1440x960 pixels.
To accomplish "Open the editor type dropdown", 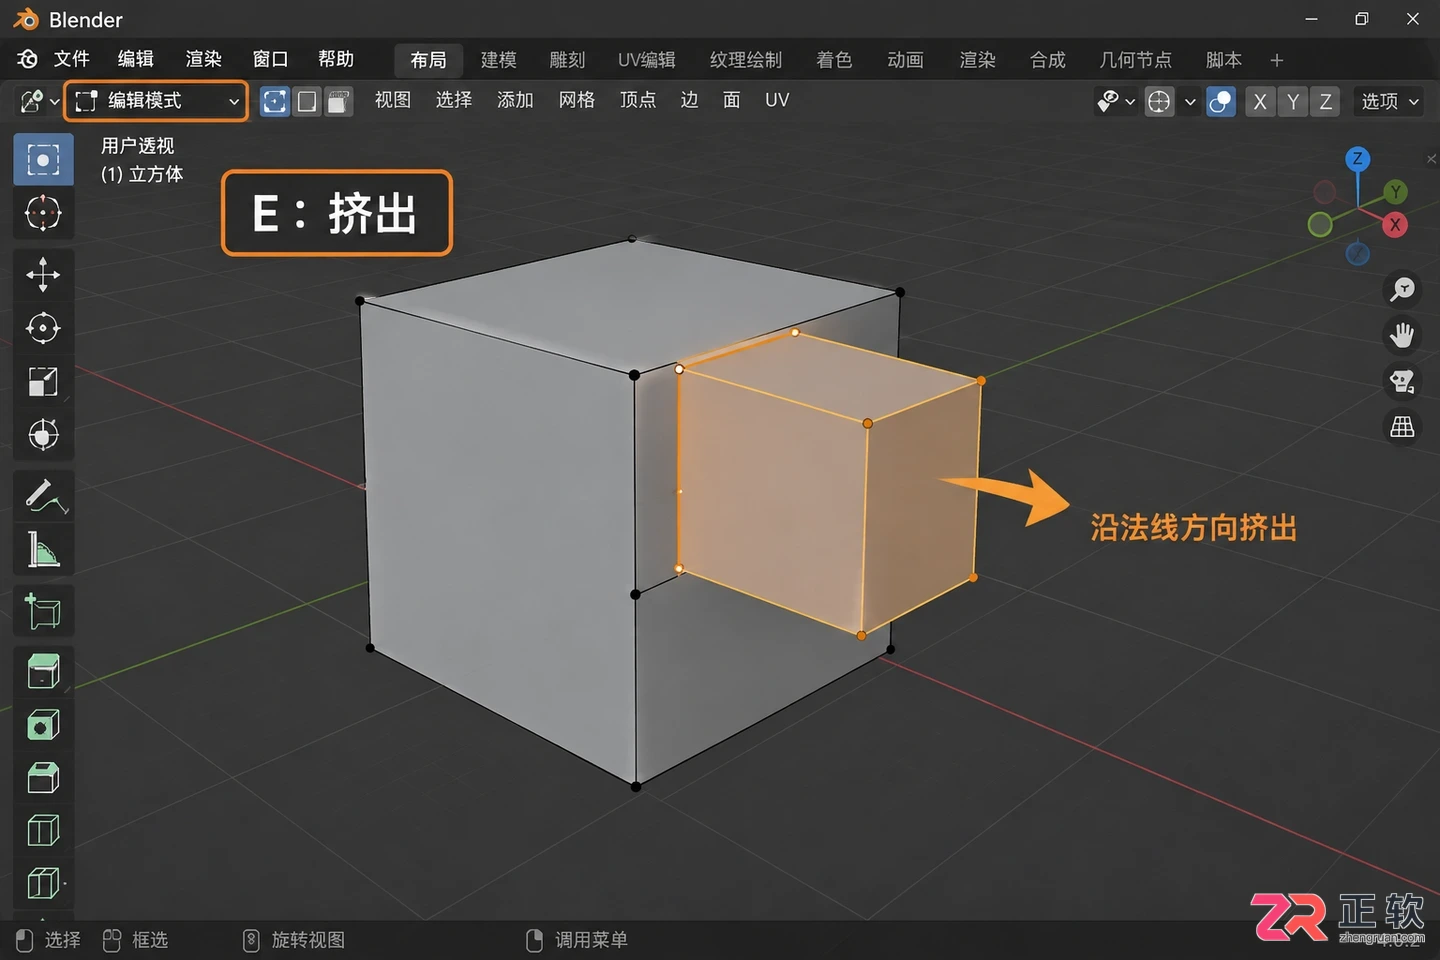I will tap(38, 101).
